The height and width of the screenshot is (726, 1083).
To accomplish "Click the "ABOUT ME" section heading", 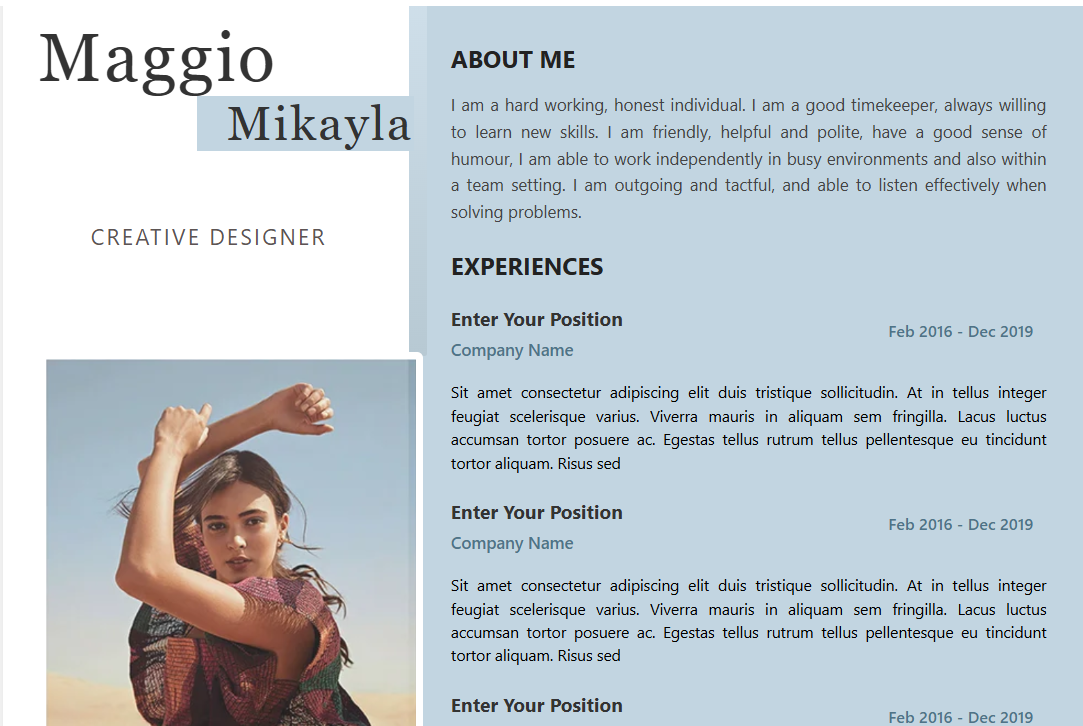I will click(513, 60).
